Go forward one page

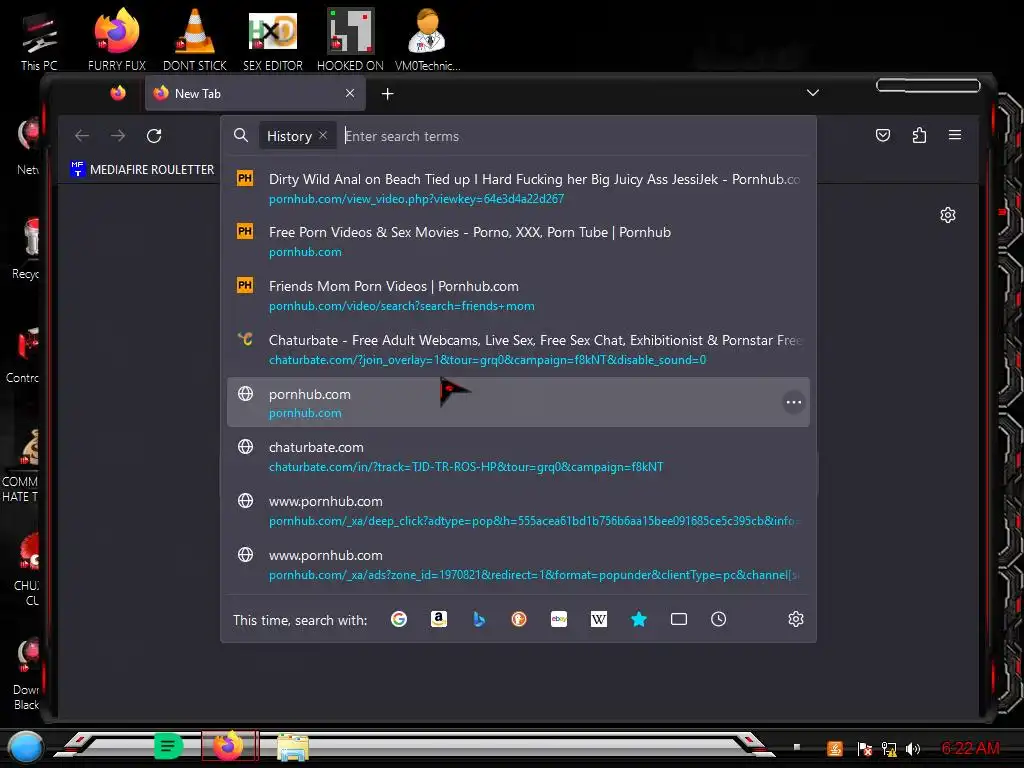coord(118,136)
